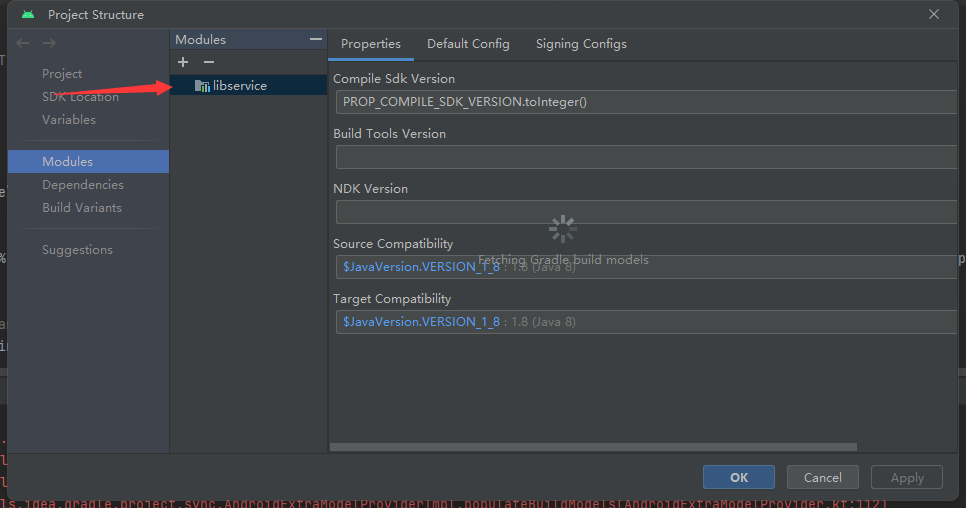Close the Project Structure dialog

pyautogui.click(x=934, y=14)
